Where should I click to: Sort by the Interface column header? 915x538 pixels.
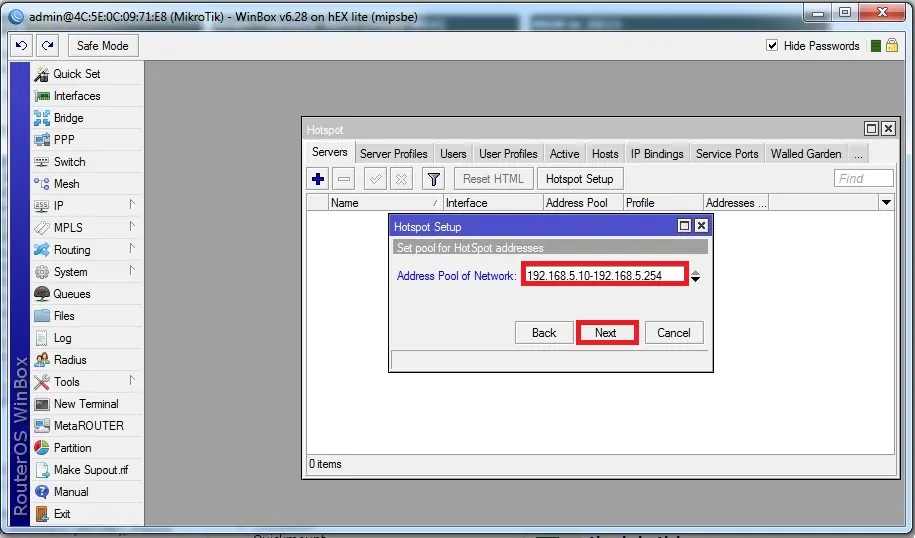pos(493,202)
